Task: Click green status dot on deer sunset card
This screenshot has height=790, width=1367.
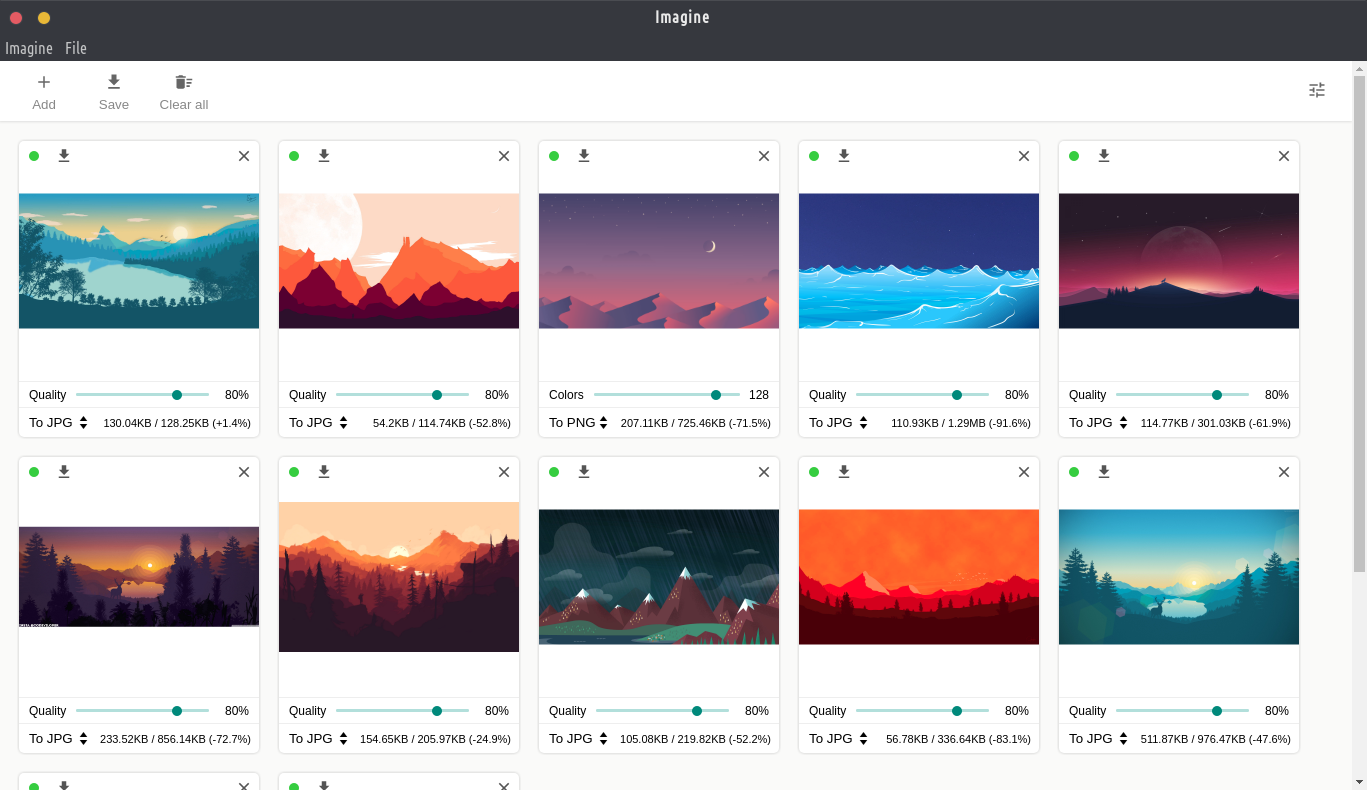Action: pyautogui.click(x=34, y=472)
